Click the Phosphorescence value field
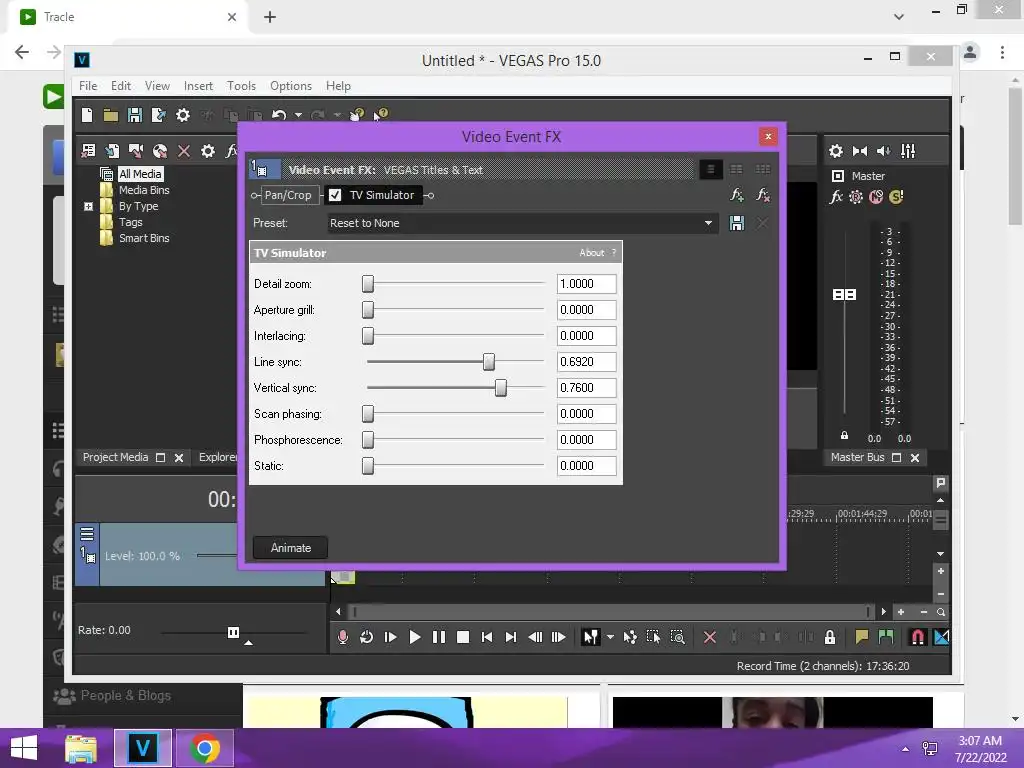 point(586,440)
